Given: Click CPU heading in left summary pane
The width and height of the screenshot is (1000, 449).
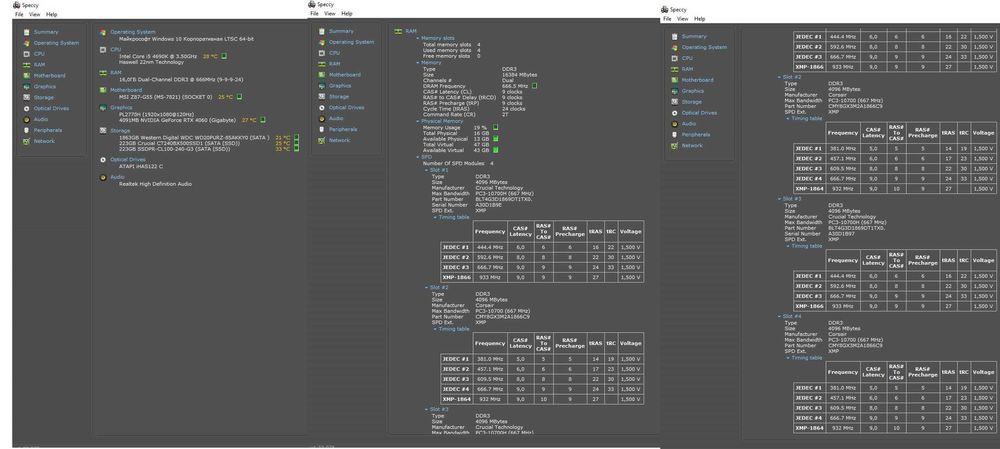Looking at the screenshot, I should pyautogui.click(x=115, y=49).
